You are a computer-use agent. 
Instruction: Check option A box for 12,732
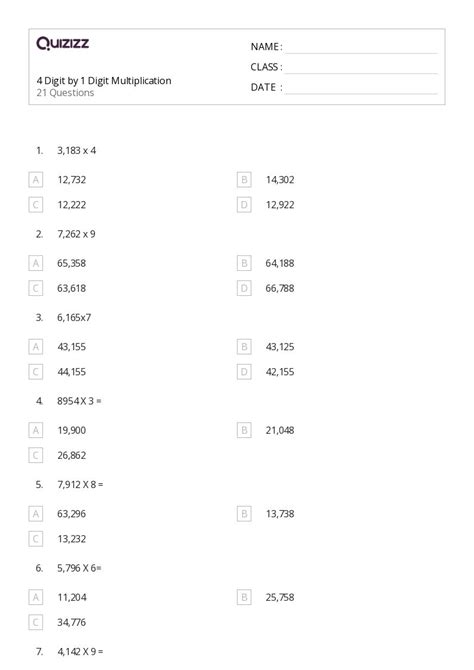[x=36, y=180]
